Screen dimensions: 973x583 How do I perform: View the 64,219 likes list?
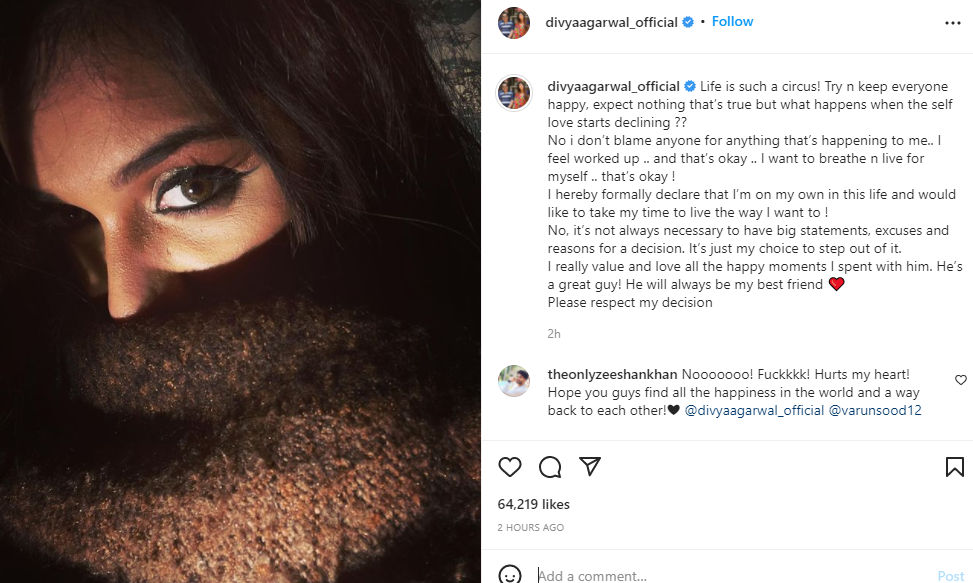[x=534, y=505]
